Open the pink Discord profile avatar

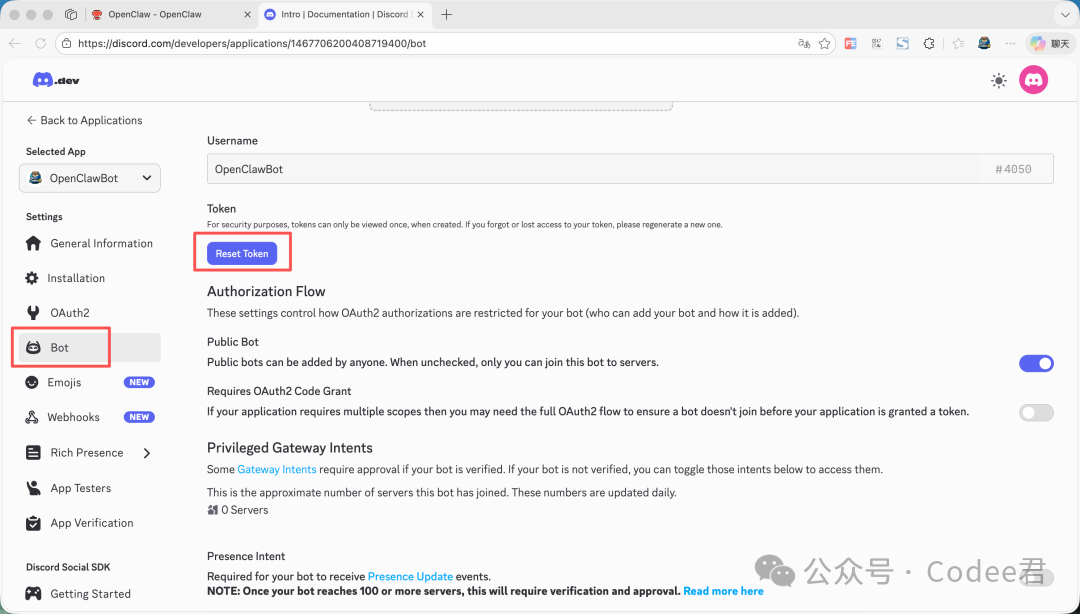coord(1033,80)
